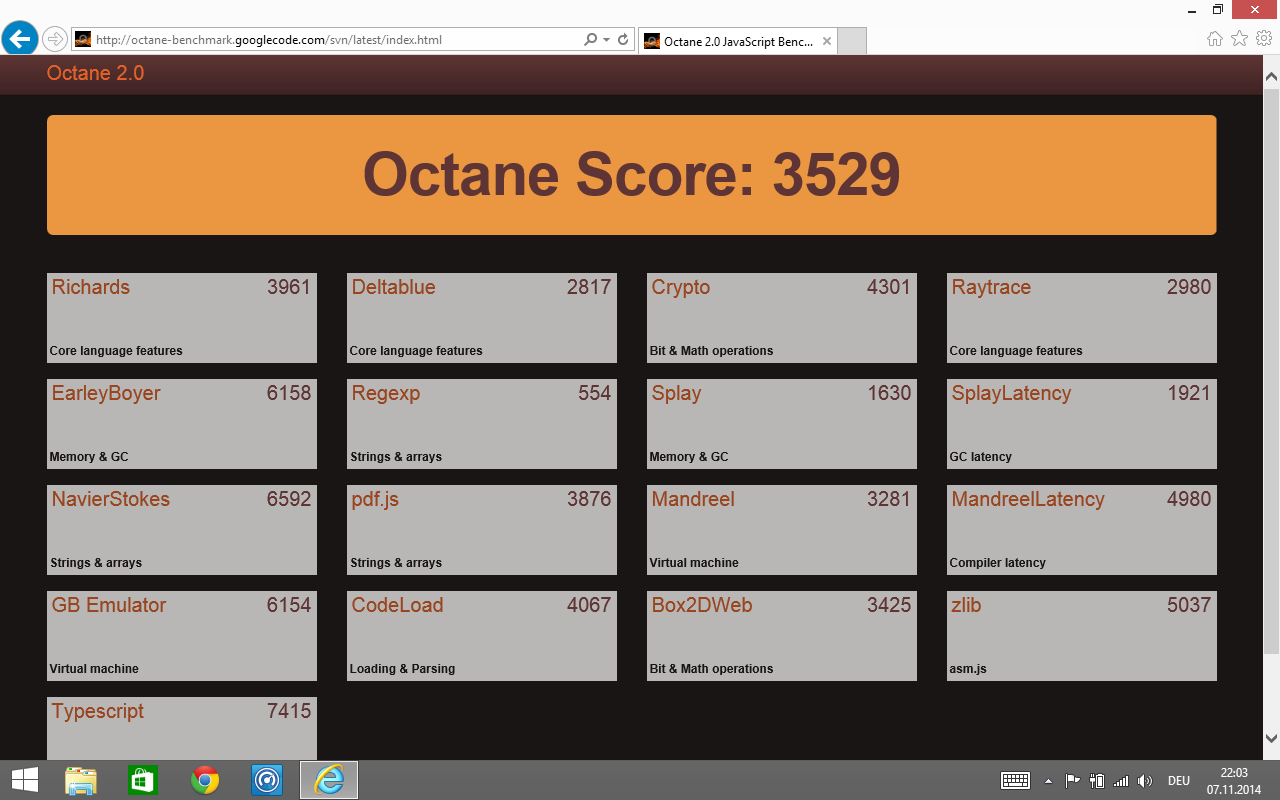Open the blue circular app in taskbar
The image size is (1280, 800).
click(x=267, y=780)
